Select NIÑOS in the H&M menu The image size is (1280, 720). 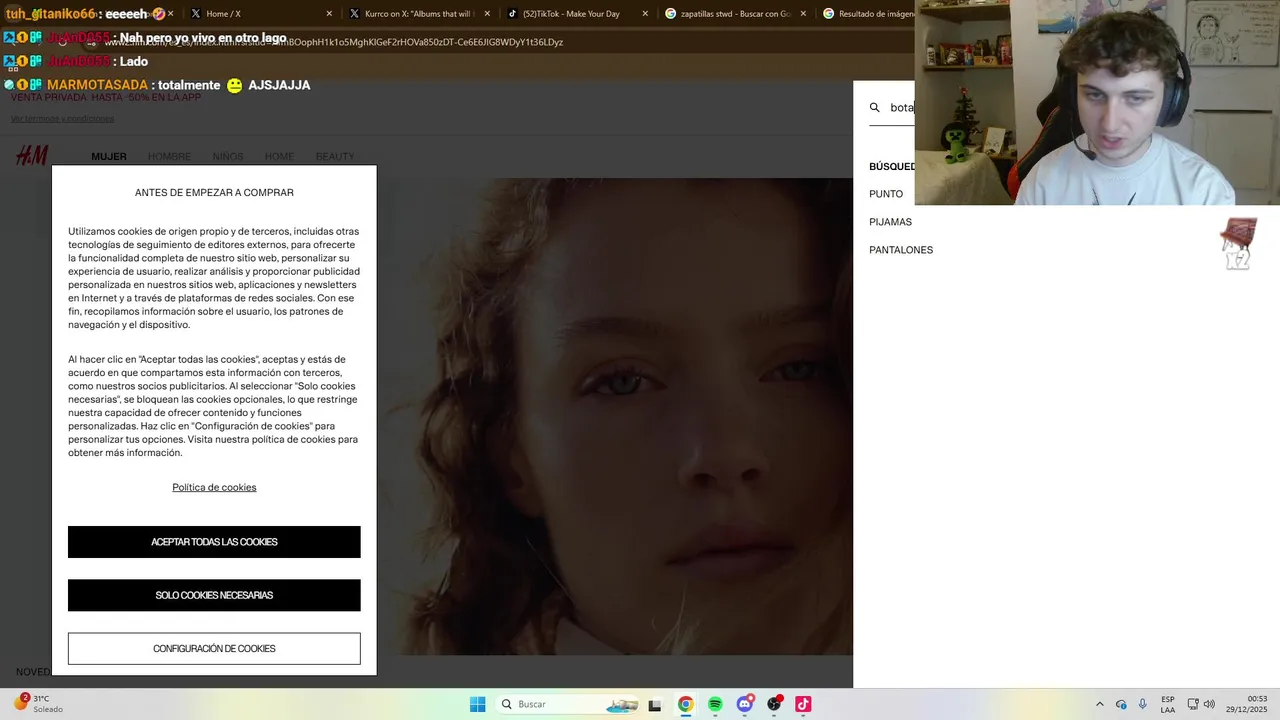[228, 157]
